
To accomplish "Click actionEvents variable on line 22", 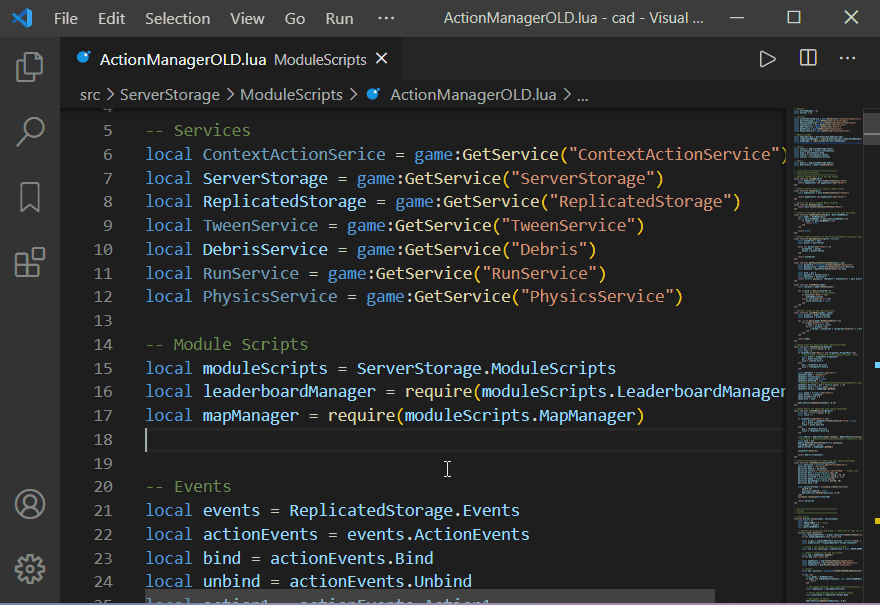I will (x=260, y=534).
